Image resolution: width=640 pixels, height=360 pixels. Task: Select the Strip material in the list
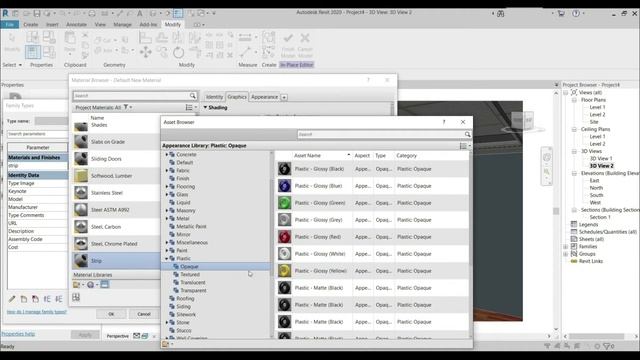(116, 260)
